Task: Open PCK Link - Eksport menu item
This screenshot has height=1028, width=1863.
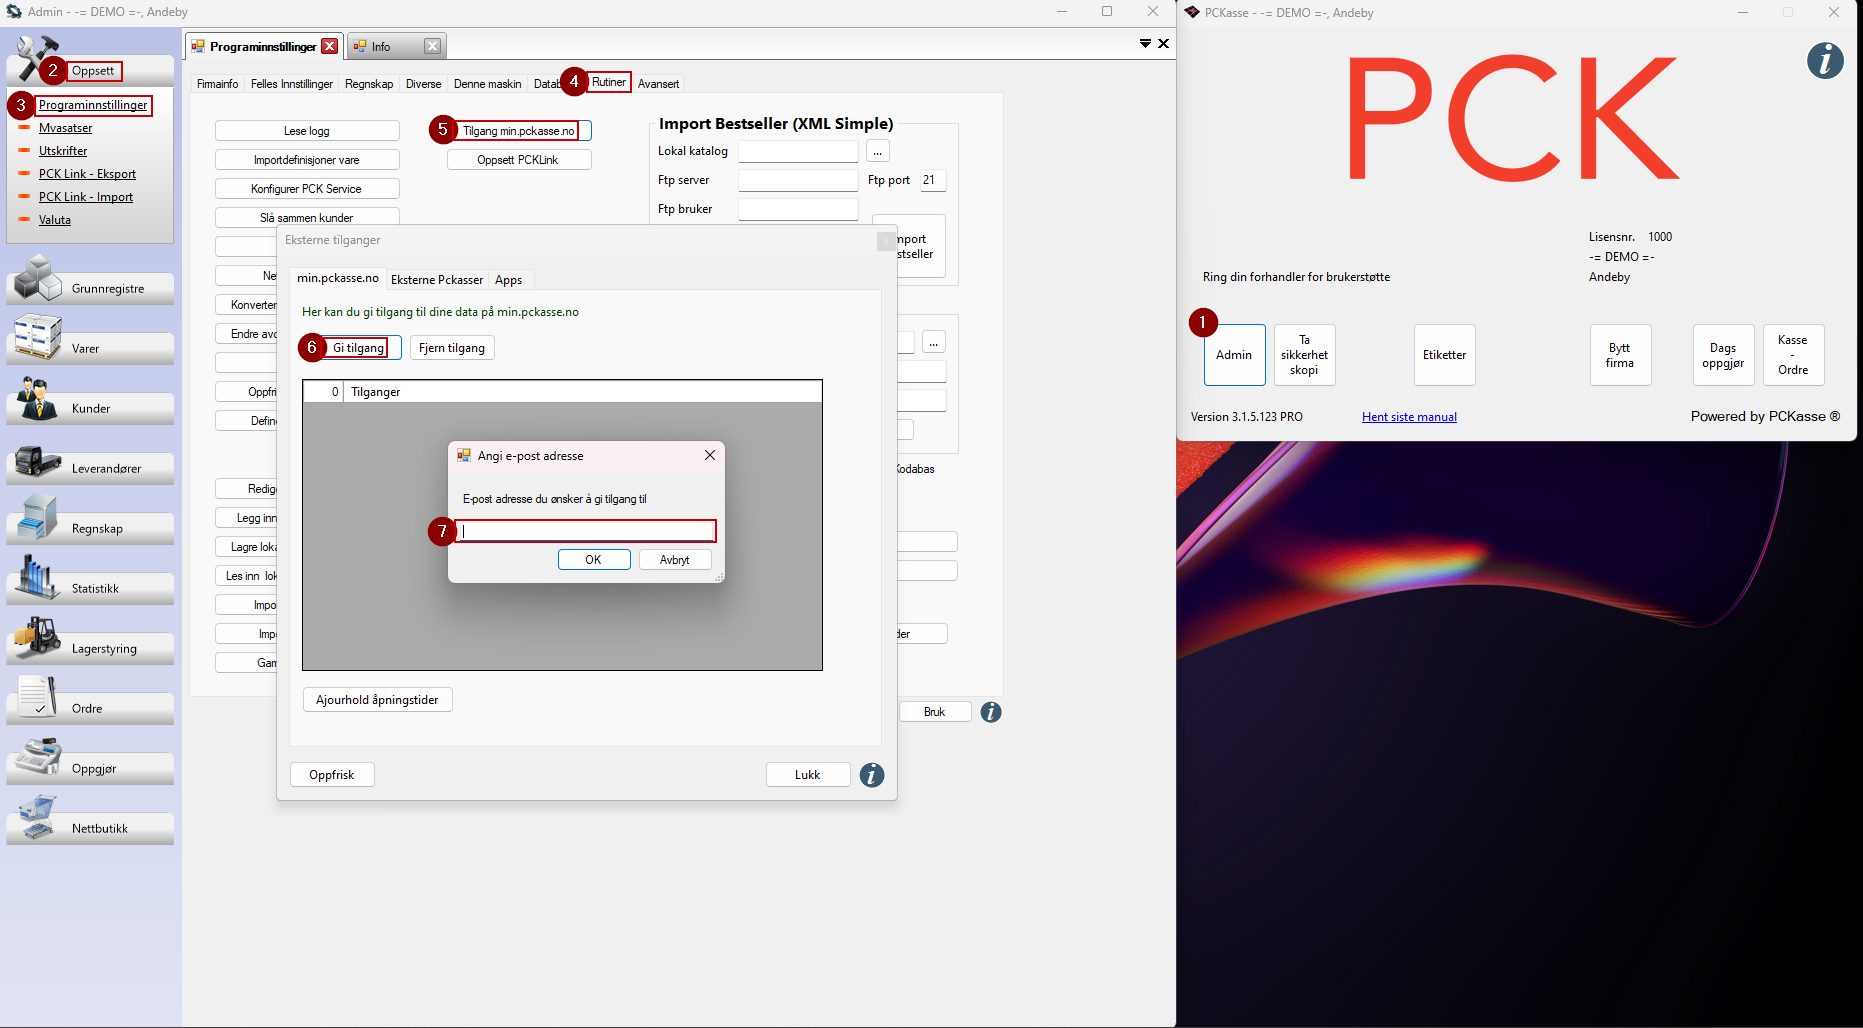Action: (87, 174)
